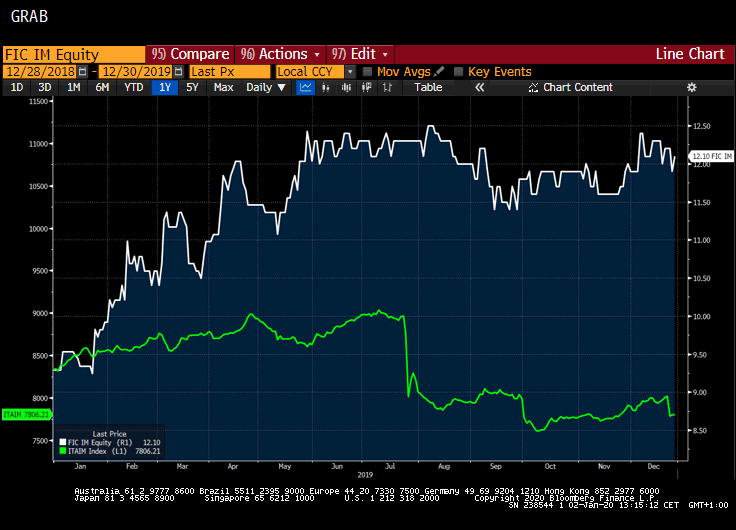Expand the Daily periodicity dropdown
736x530 pixels.
pos(266,87)
